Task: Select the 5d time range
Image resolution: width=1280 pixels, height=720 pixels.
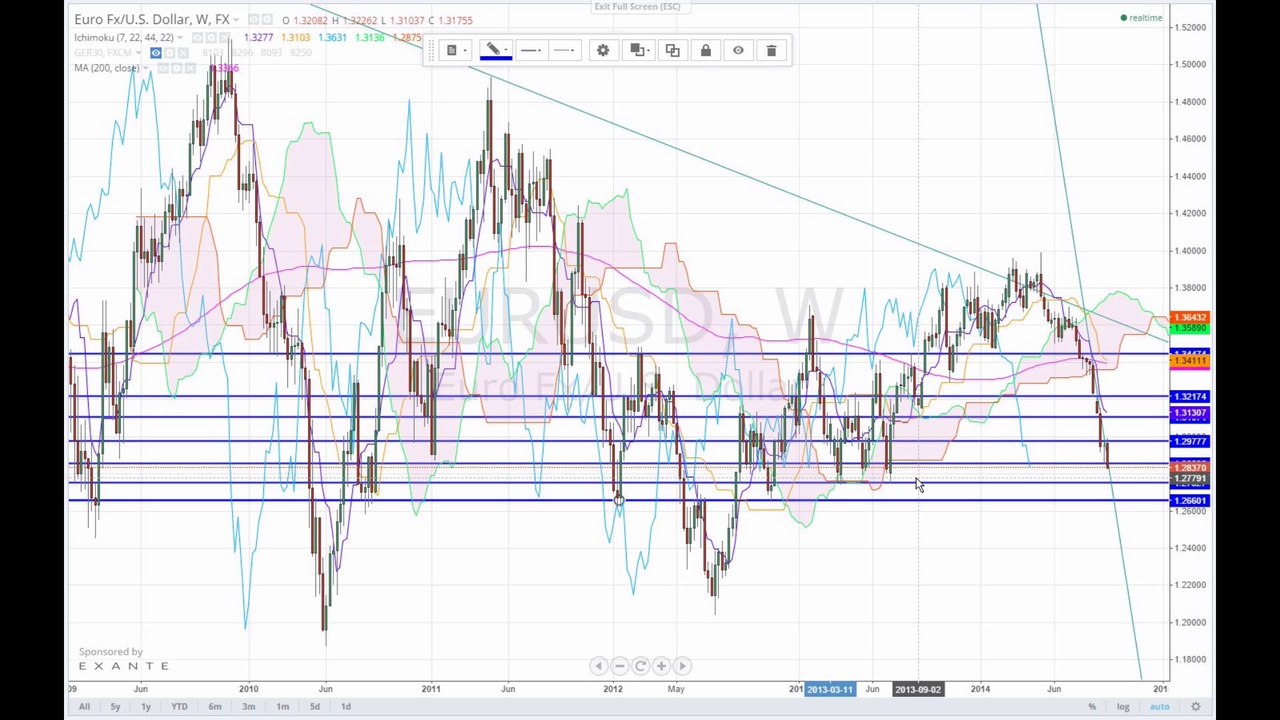Action: click(315, 707)
